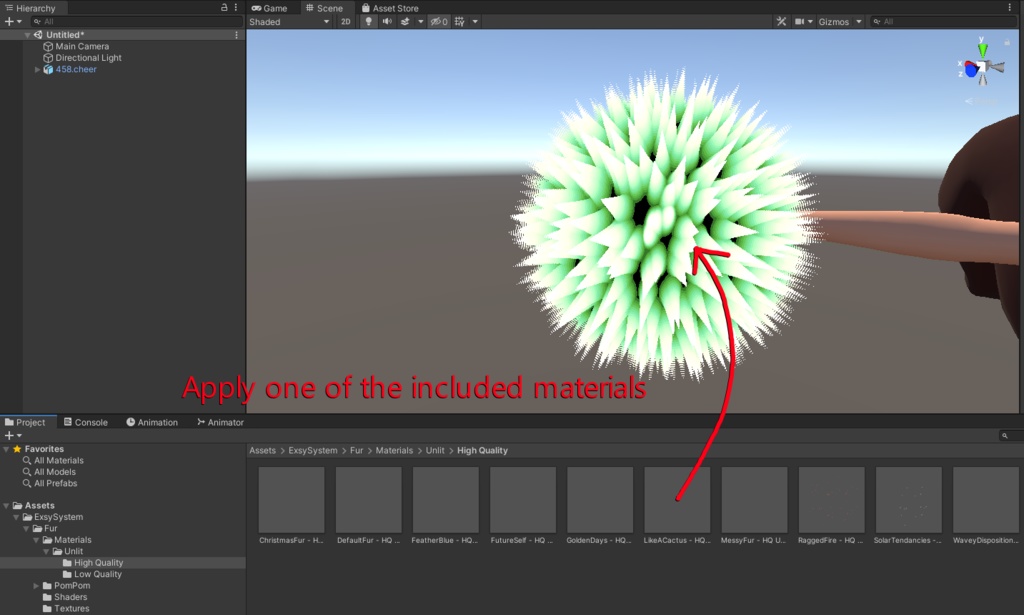The image size is (1024, 615).
Task: Expand the 458.cheer object
Action: [x=37, y=69]
